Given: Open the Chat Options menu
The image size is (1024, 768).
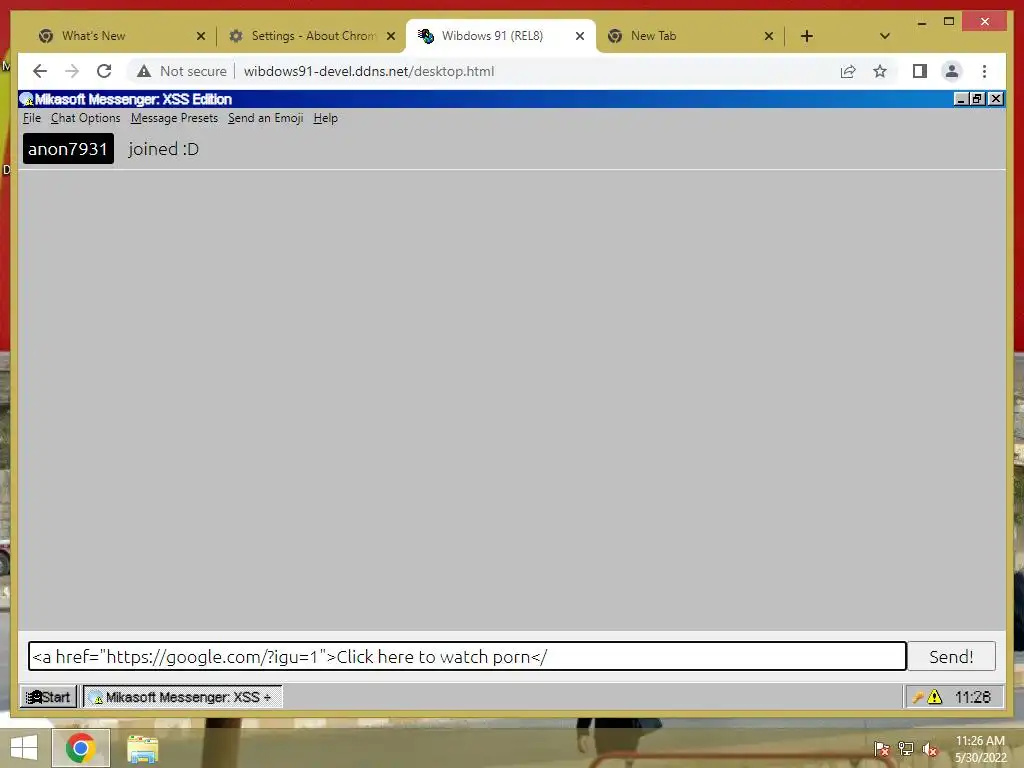Looking at the screenshot, I should [86, 118].
